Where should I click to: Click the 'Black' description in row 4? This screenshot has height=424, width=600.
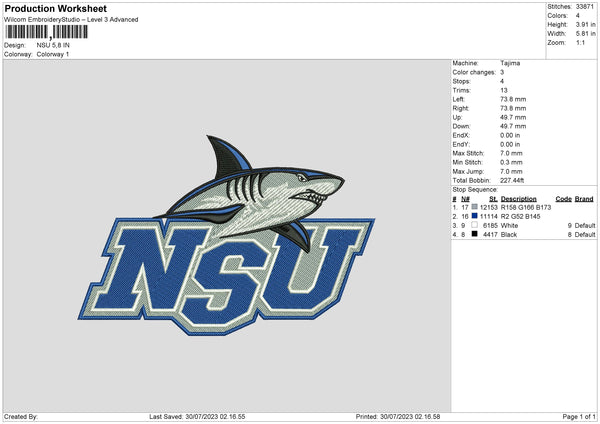pos(509,235)
